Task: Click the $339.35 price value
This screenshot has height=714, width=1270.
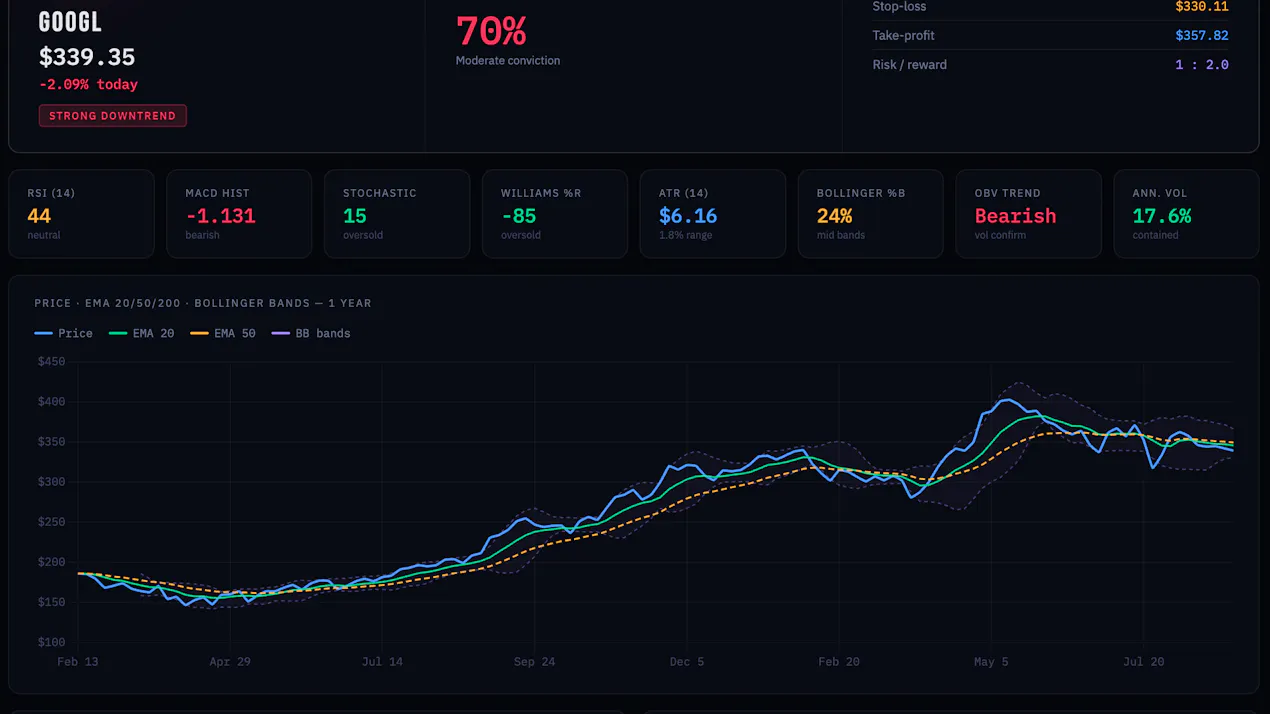Action: pos(87,57)
